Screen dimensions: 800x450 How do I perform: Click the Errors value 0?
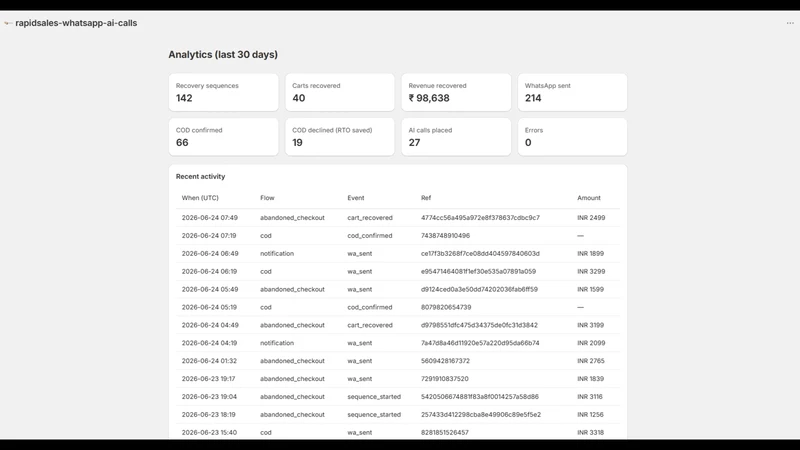528,142
